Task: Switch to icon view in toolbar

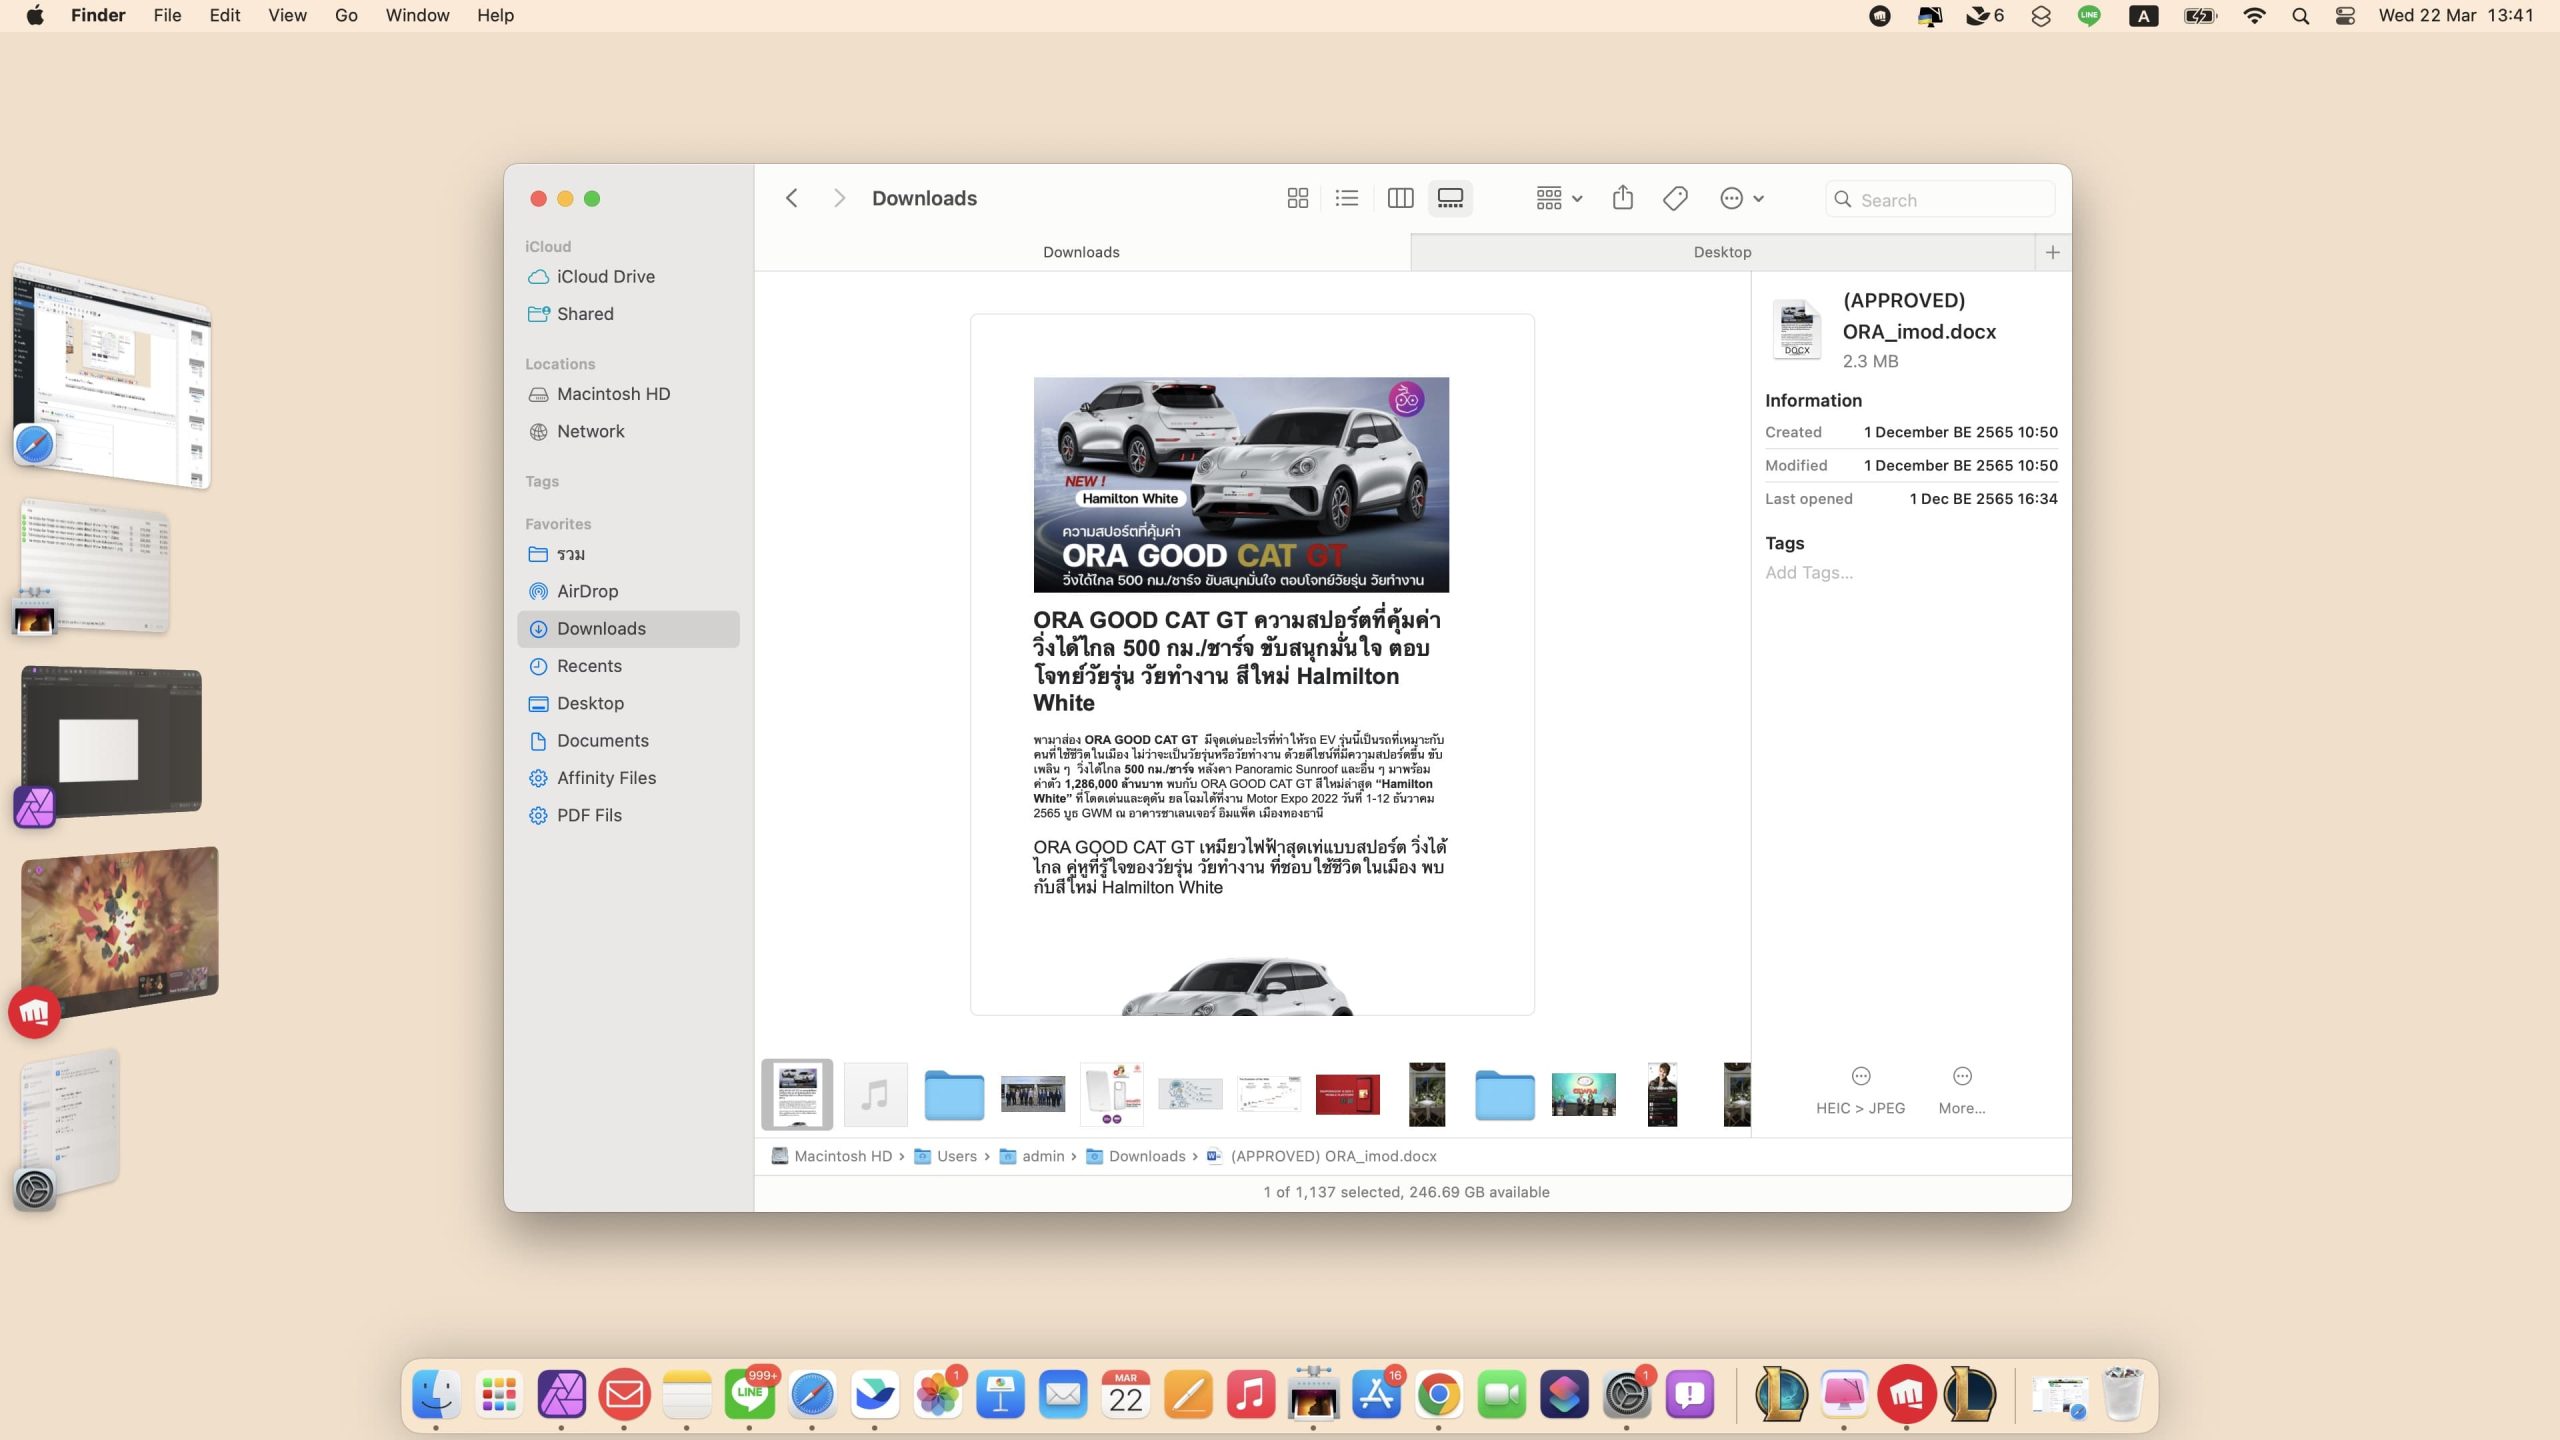Action: coord(1297,198)
